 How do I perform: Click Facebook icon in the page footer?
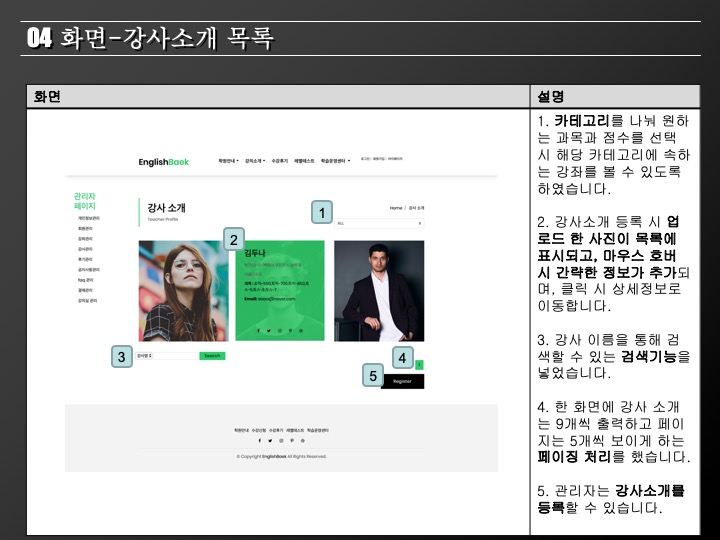click(259, 441)
